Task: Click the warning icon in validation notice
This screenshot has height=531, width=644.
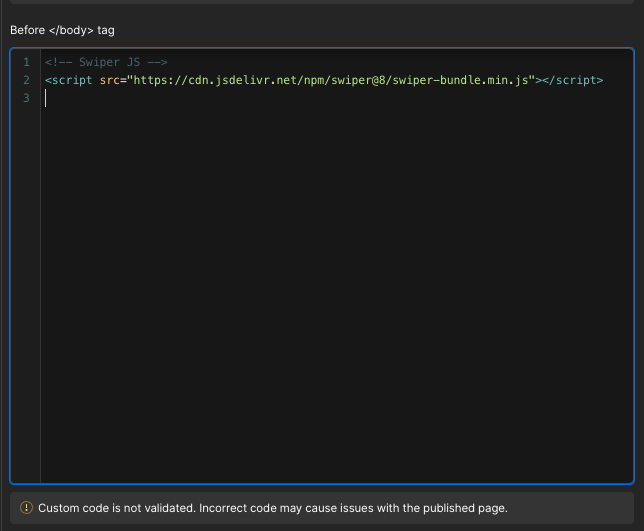Action: (26, 508)
